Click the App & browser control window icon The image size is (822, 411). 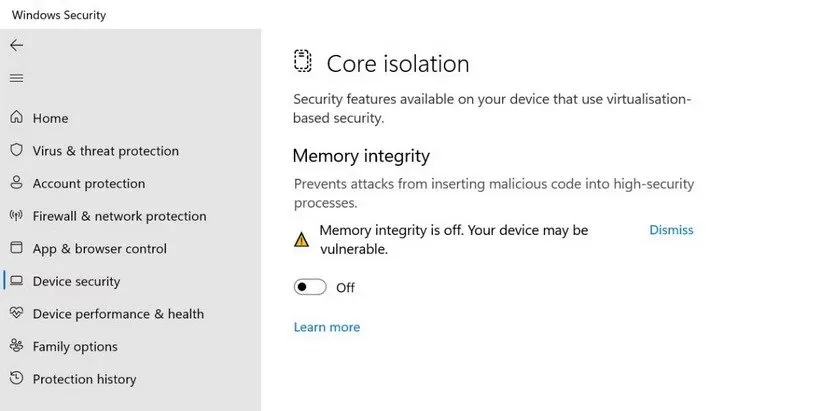[x=16, y=248]
